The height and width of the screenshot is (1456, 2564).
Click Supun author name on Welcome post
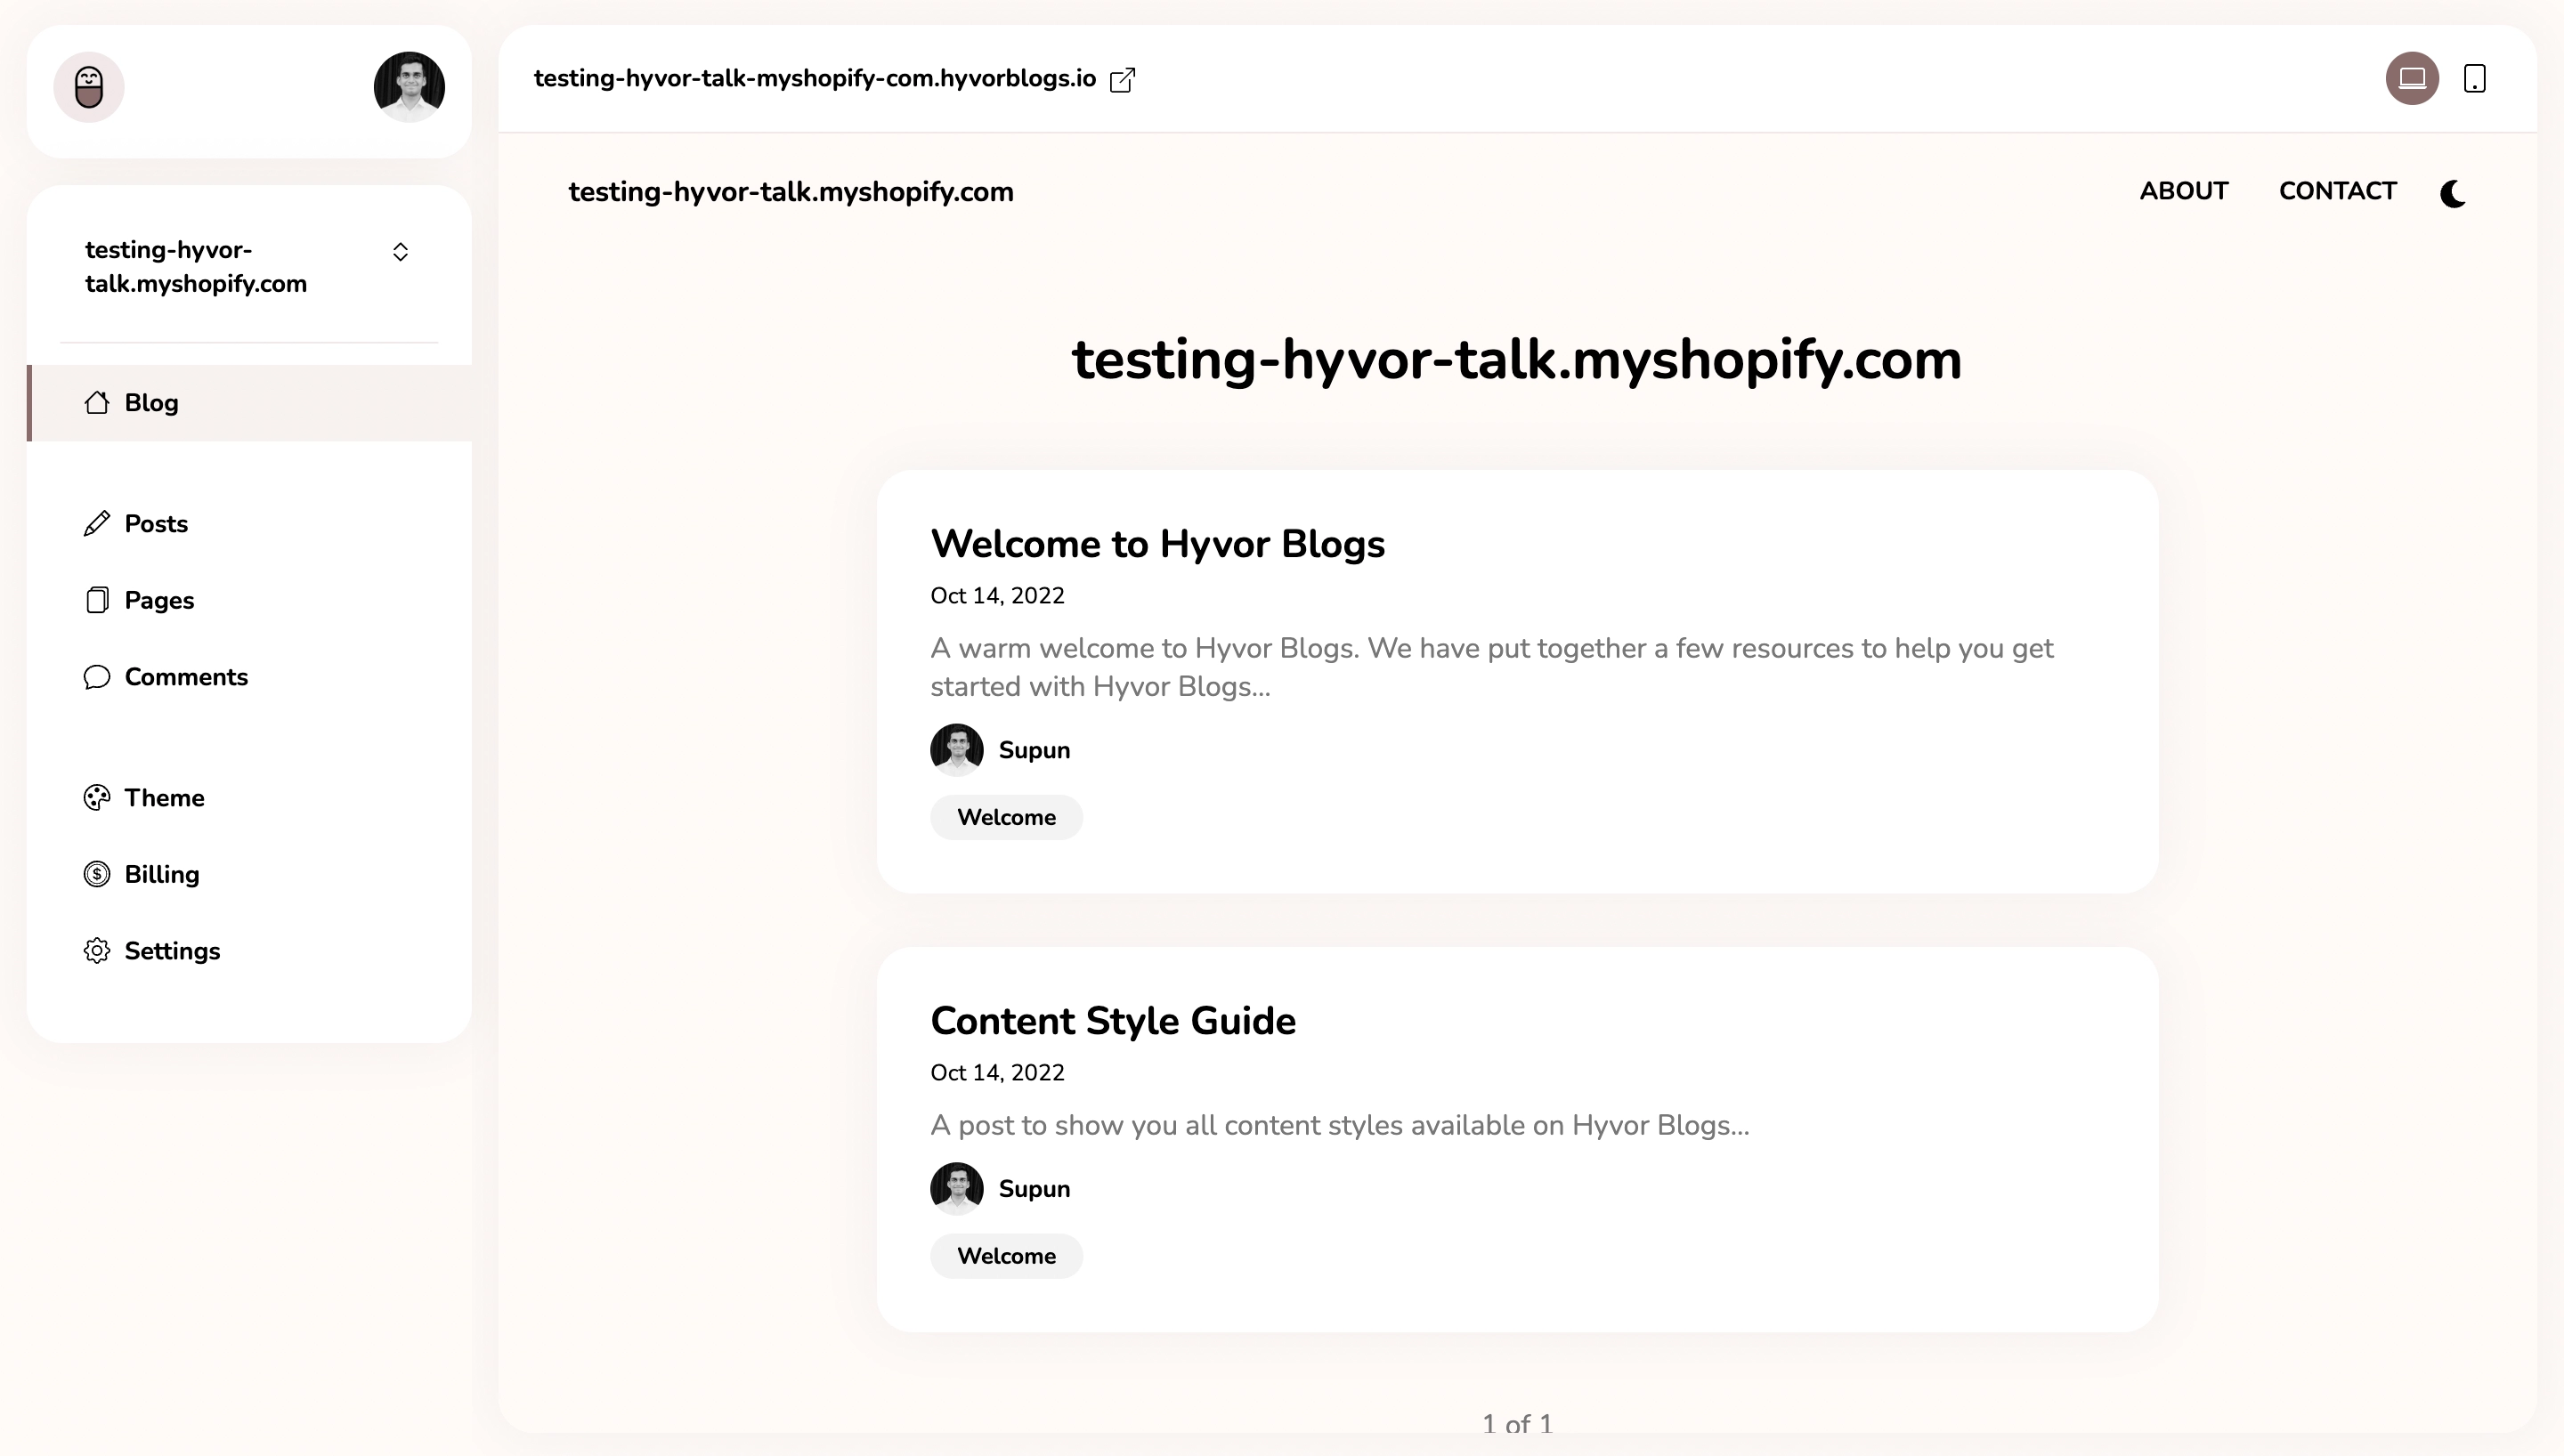[1034, 751]
